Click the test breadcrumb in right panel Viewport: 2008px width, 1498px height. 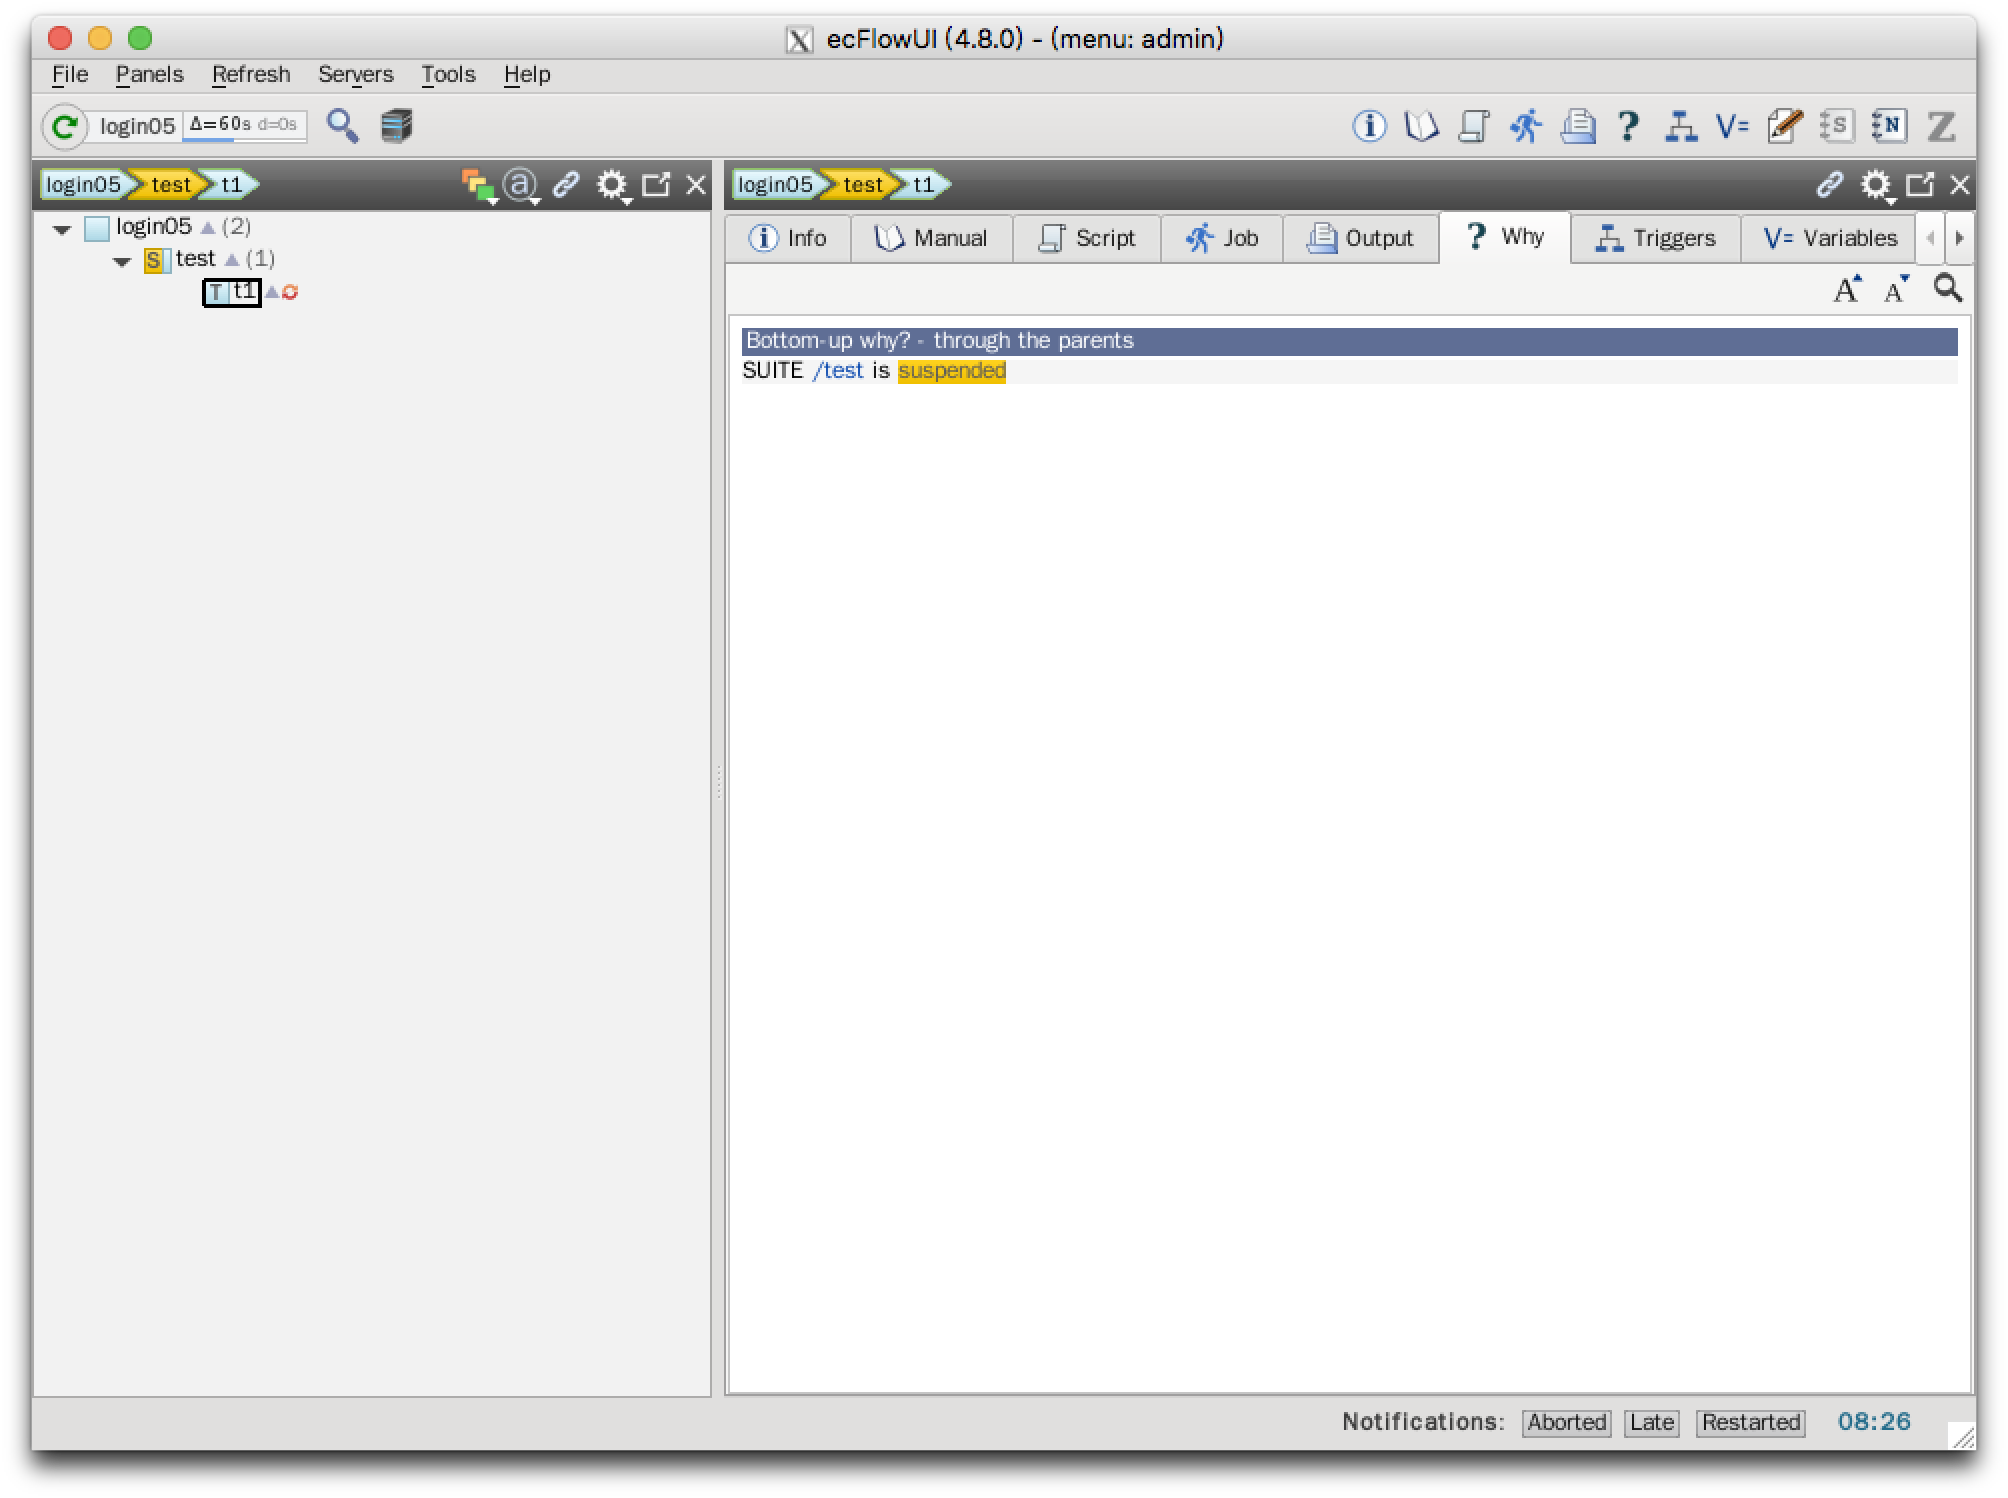pos(861,185)
